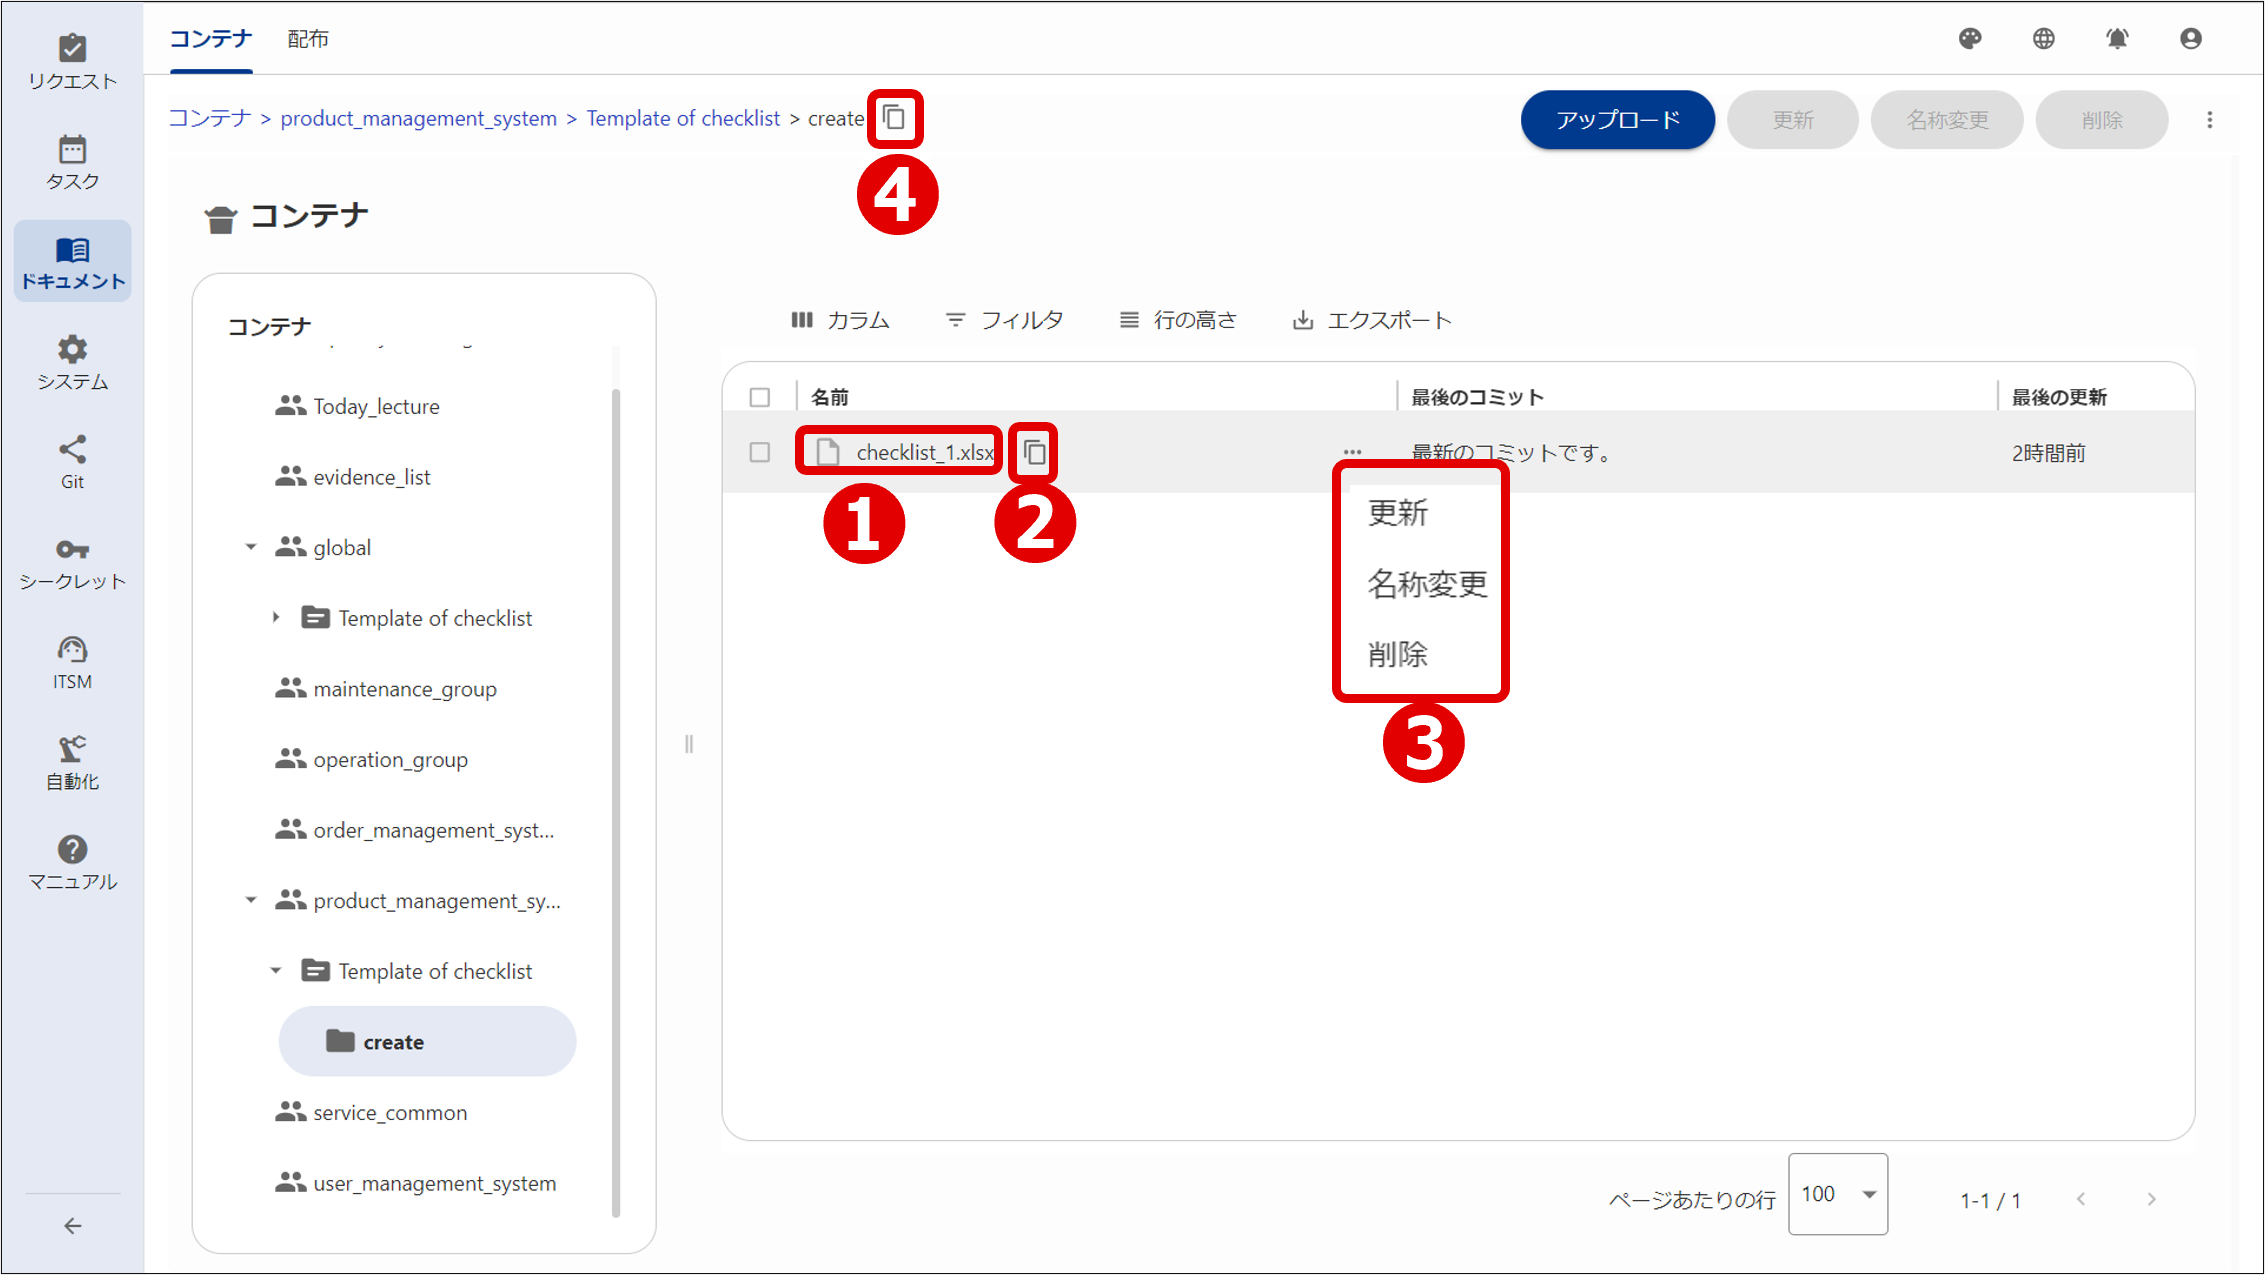Click the panel divider resize handle
Viewport: 2265px width, 1275px height.
click(689, 743)
